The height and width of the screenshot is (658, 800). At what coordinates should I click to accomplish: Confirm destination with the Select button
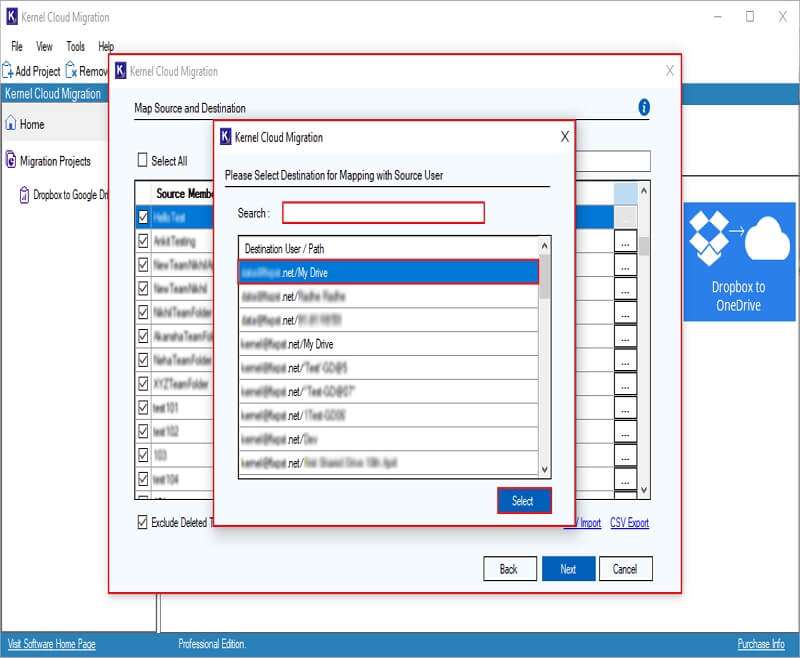pyautogui.click(x=524, y=500)
